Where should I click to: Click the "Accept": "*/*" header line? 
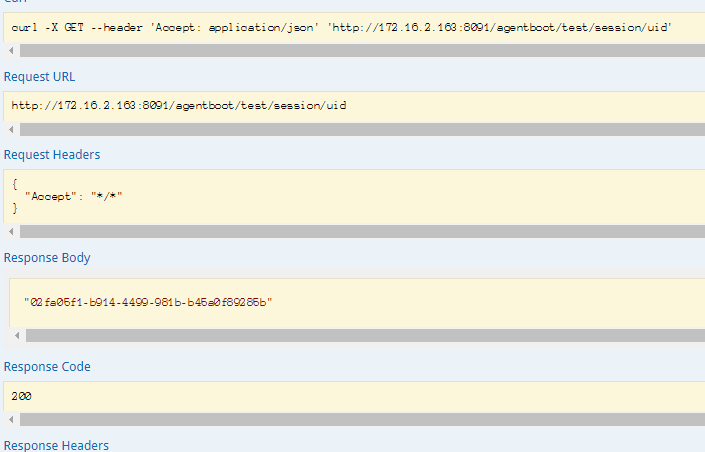[73, 197]
